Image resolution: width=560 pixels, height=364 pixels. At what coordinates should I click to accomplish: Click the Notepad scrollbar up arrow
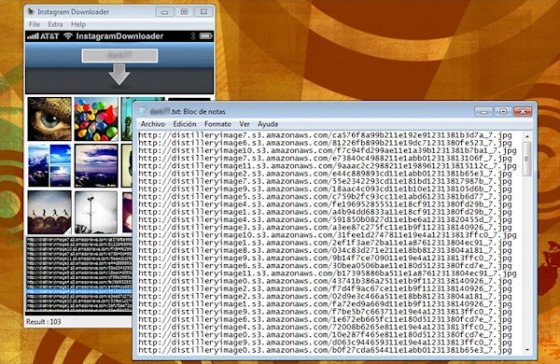[527, 136]
